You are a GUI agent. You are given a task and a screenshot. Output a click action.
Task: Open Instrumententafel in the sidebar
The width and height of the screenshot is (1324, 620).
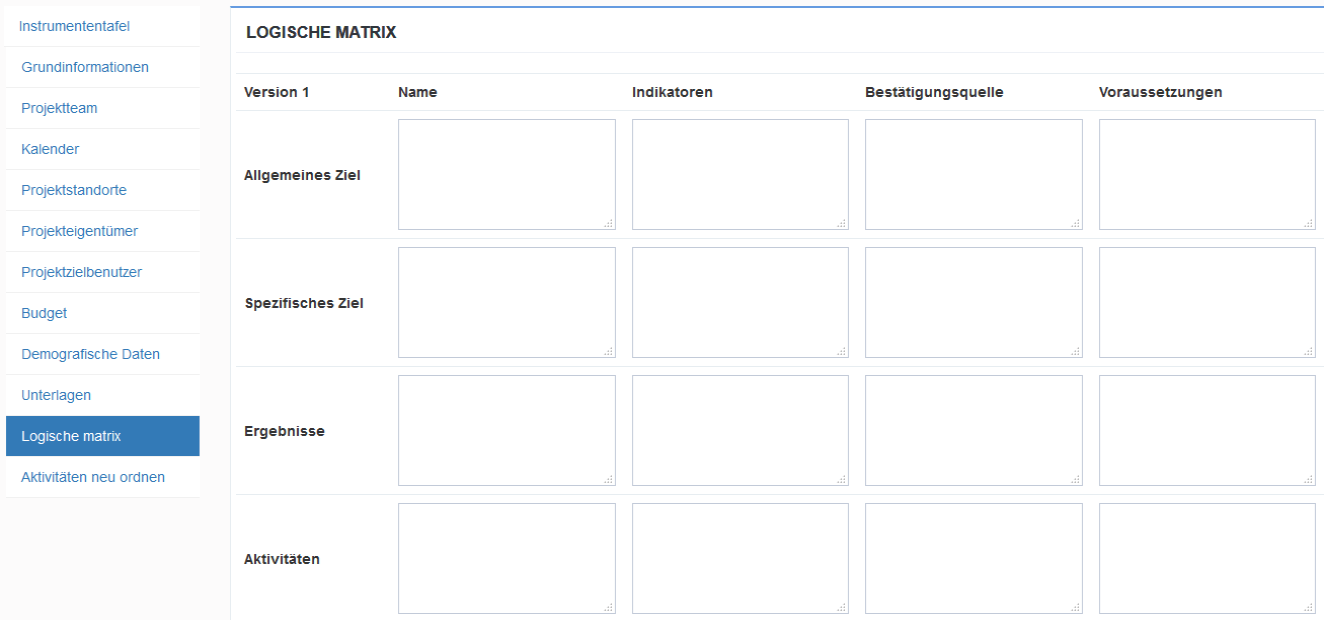click(x=102, y=26)
